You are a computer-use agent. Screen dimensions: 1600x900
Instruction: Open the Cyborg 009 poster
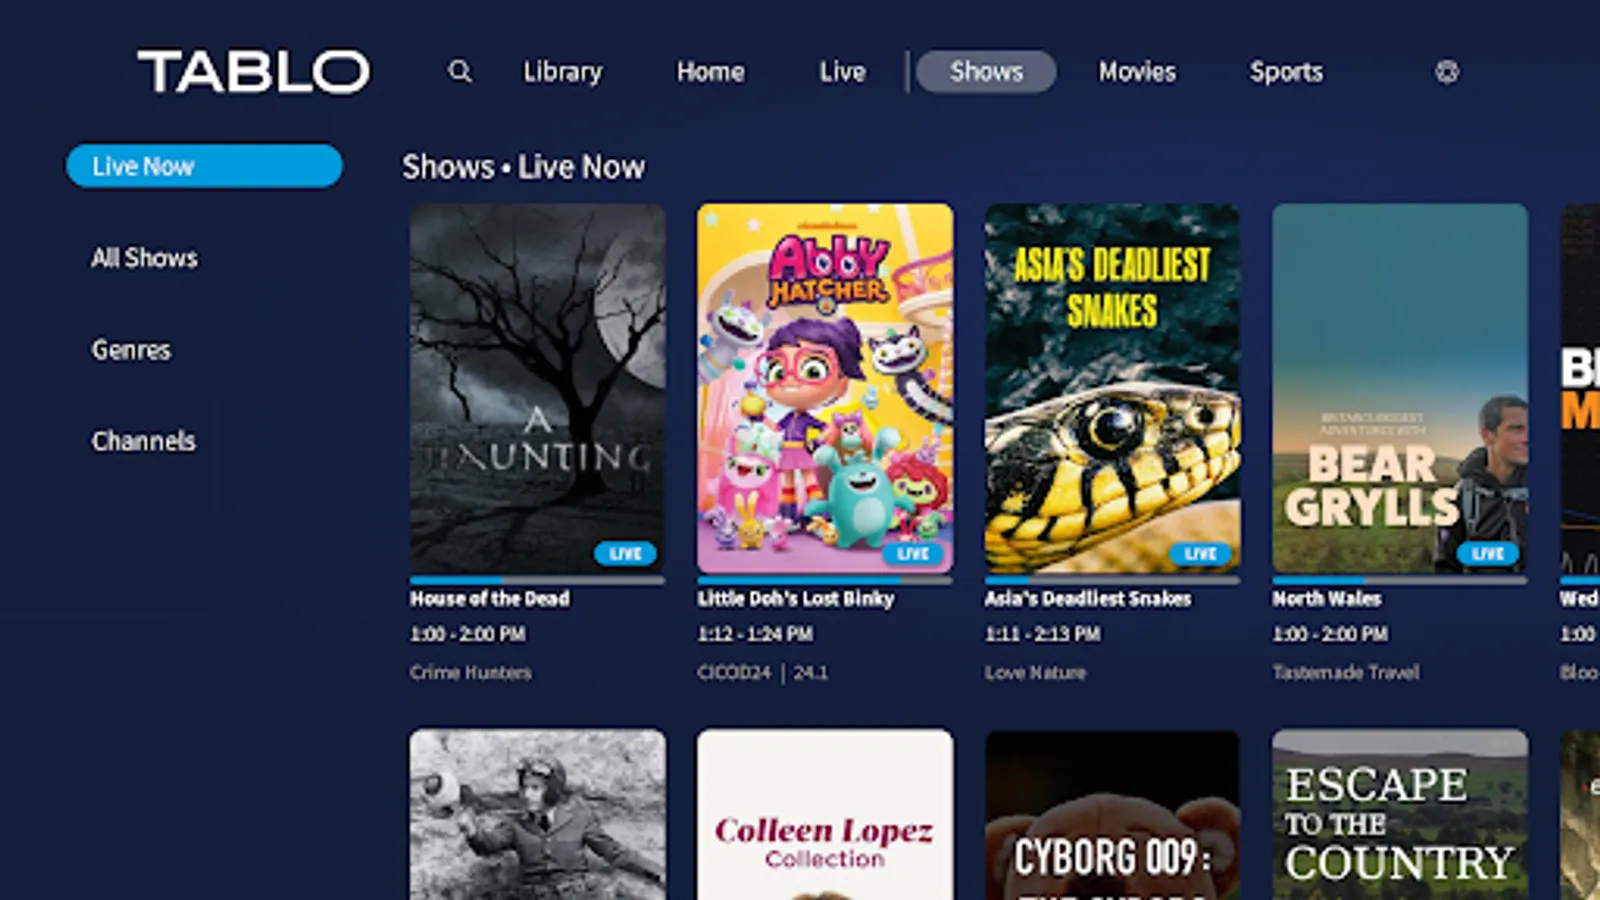1112,814
